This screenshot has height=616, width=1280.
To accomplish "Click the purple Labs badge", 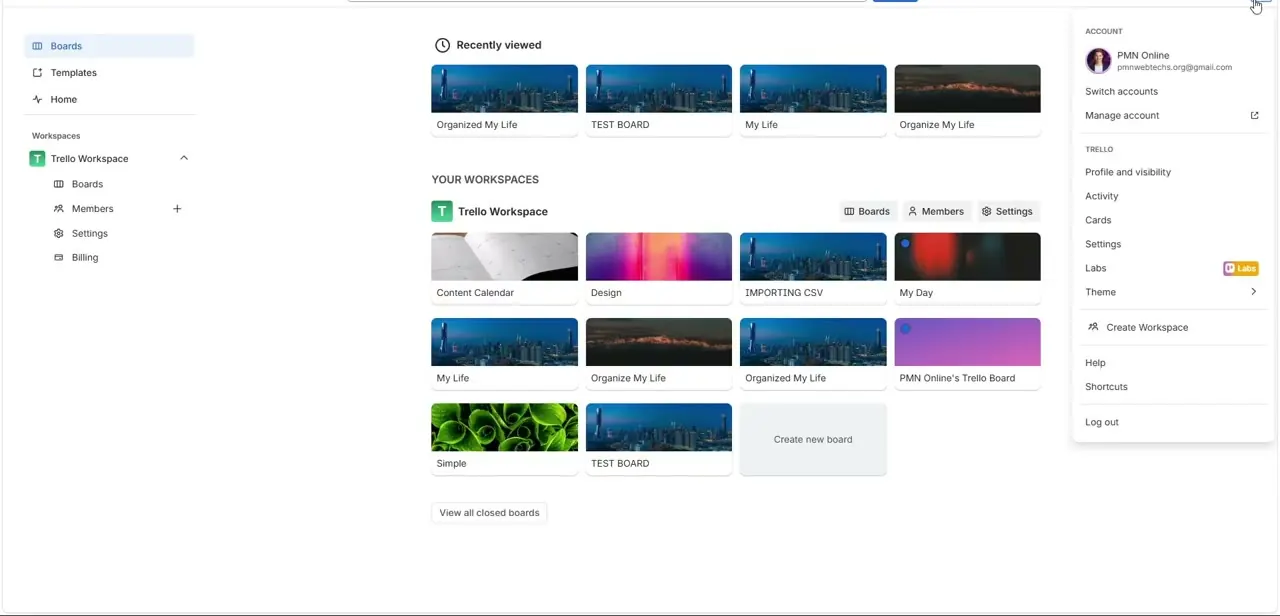I will click(x=1240, y=269).
